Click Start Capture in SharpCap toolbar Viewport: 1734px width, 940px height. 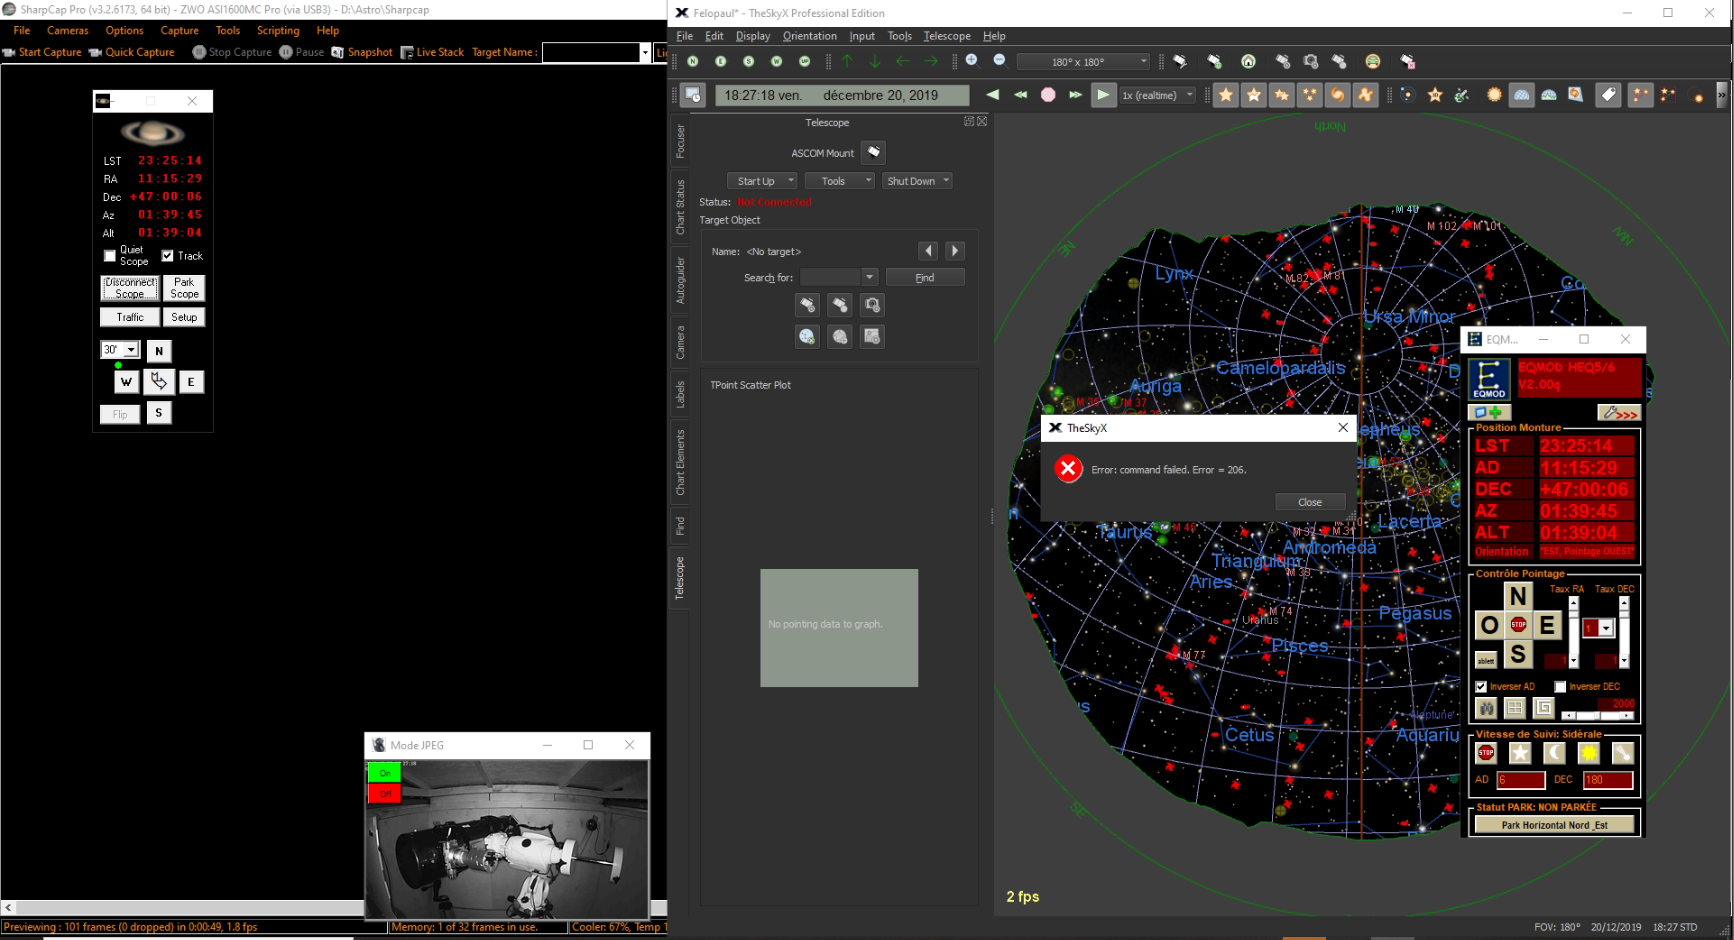tap(42, 52)
